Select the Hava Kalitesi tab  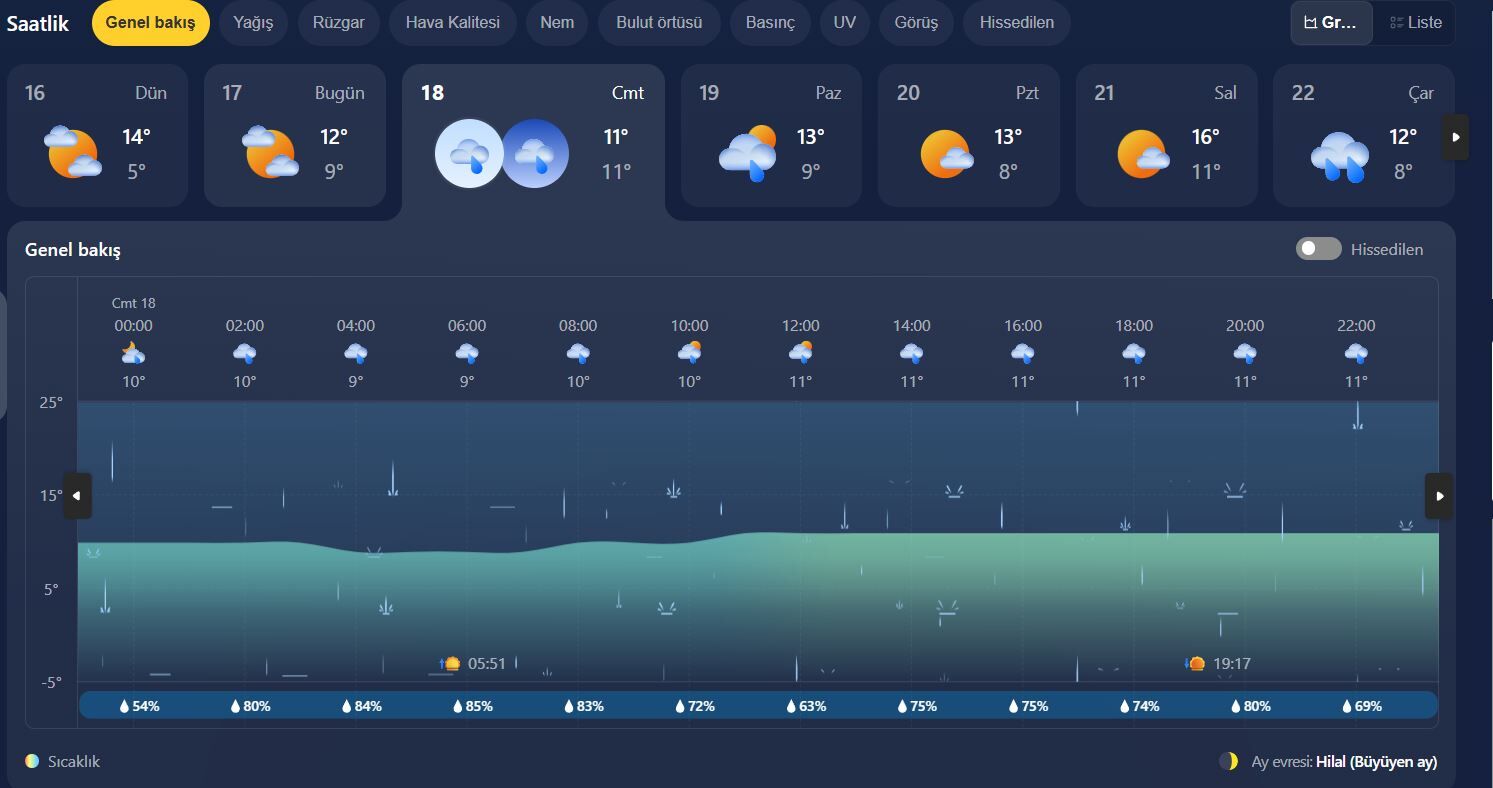pos(452,22)
